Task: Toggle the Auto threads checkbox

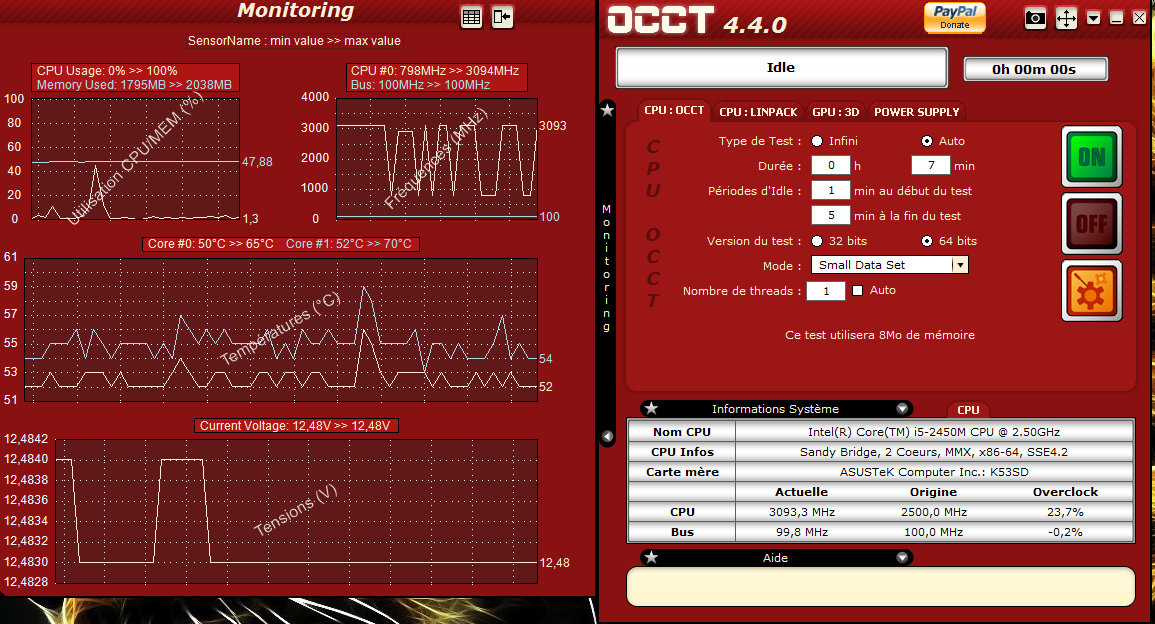Action: (x=857, y=290)
